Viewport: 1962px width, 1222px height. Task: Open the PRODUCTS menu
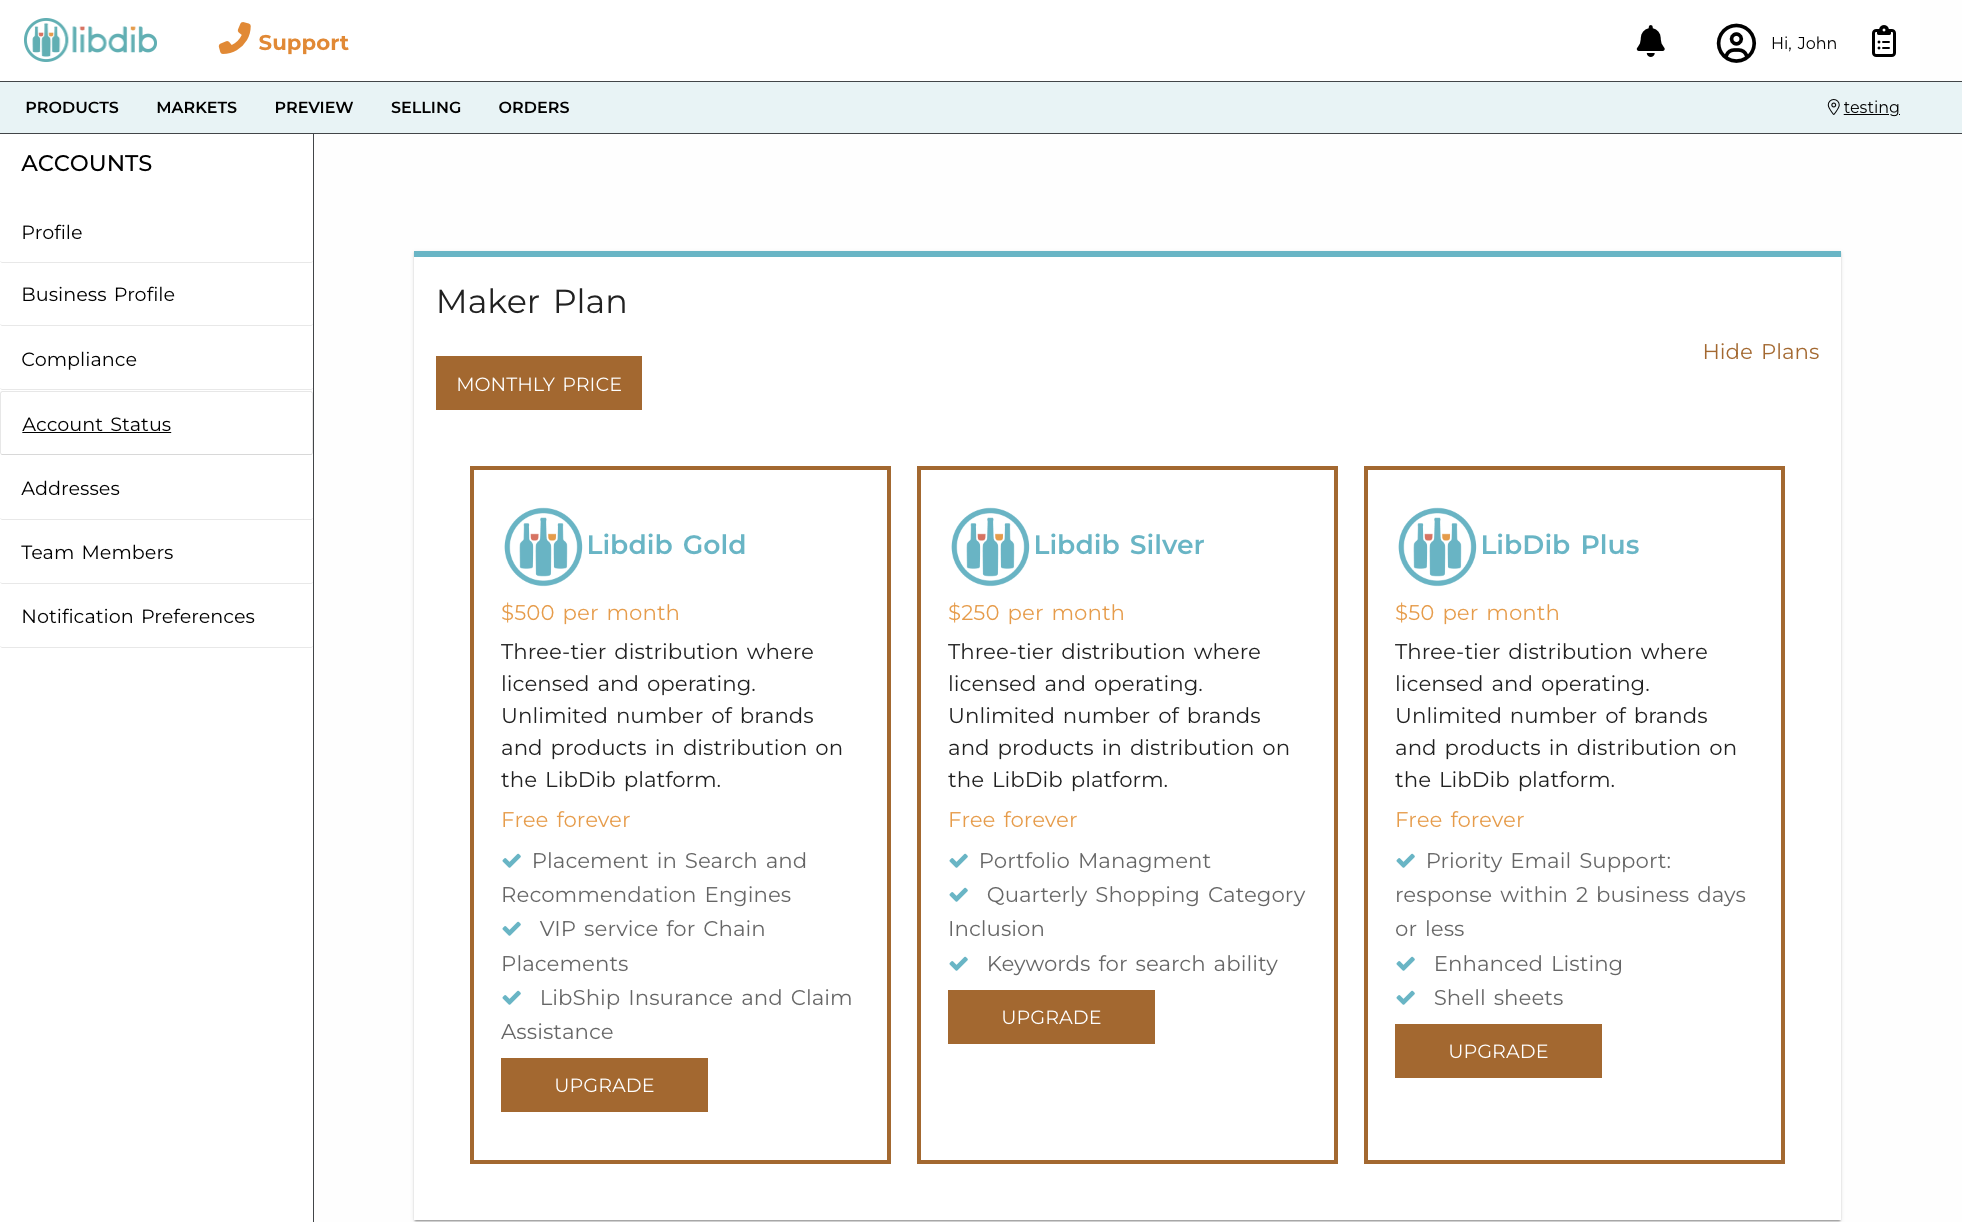71,107
